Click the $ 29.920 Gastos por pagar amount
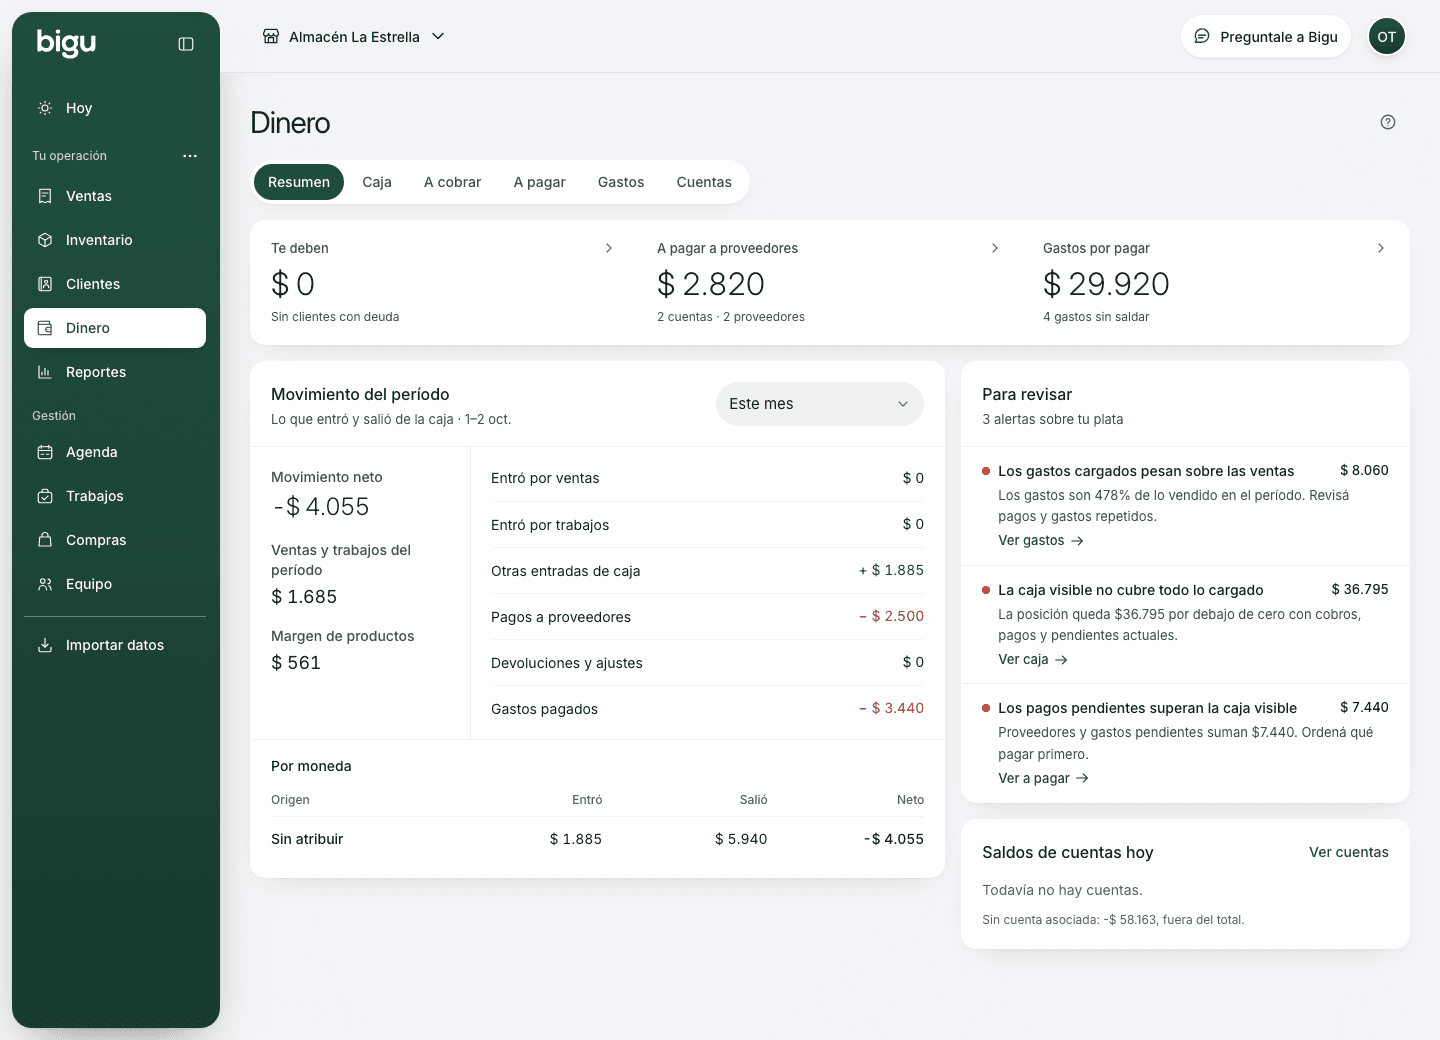Image resolution: width=1440 pixels, height=1040 pixels. 1106,284
